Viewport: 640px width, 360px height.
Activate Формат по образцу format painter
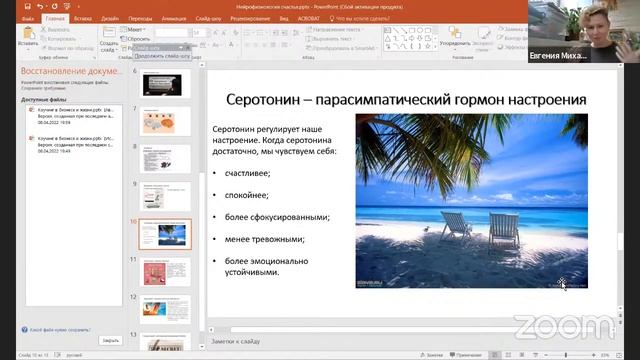(67, 48)
